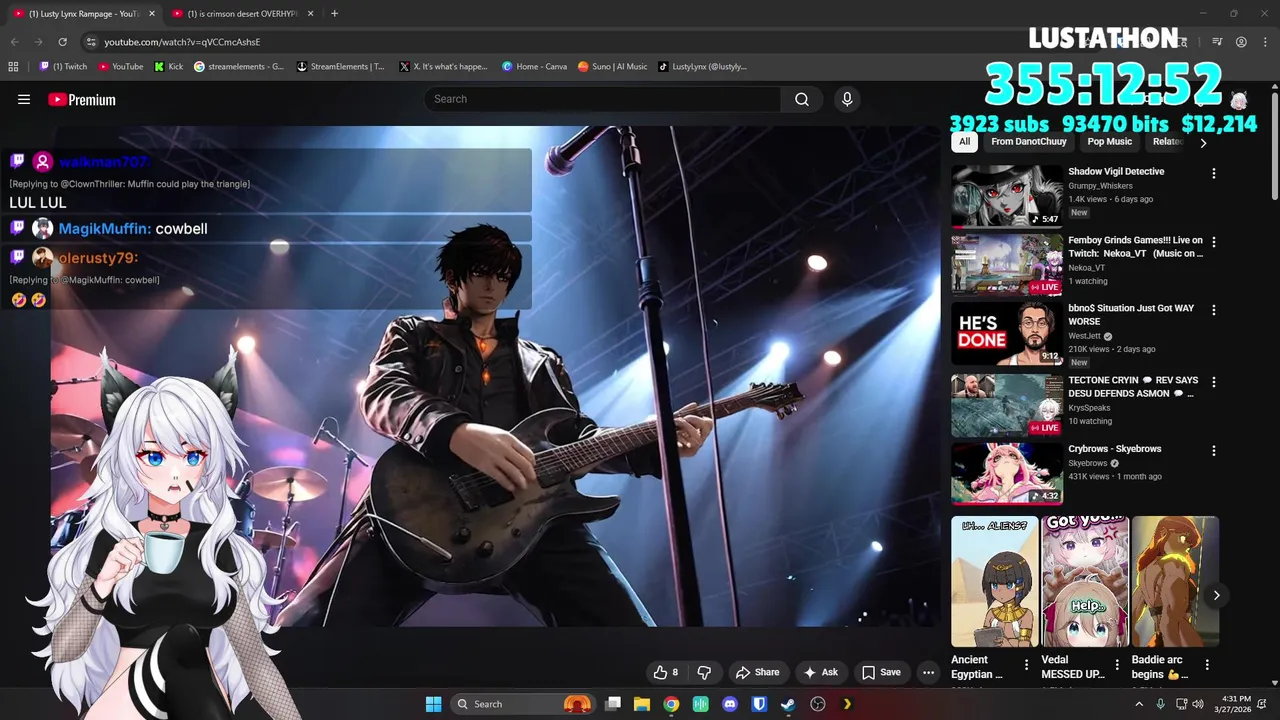
Task: Open the Suno AI Music bookmark
Action: click(x=613, y=67)
